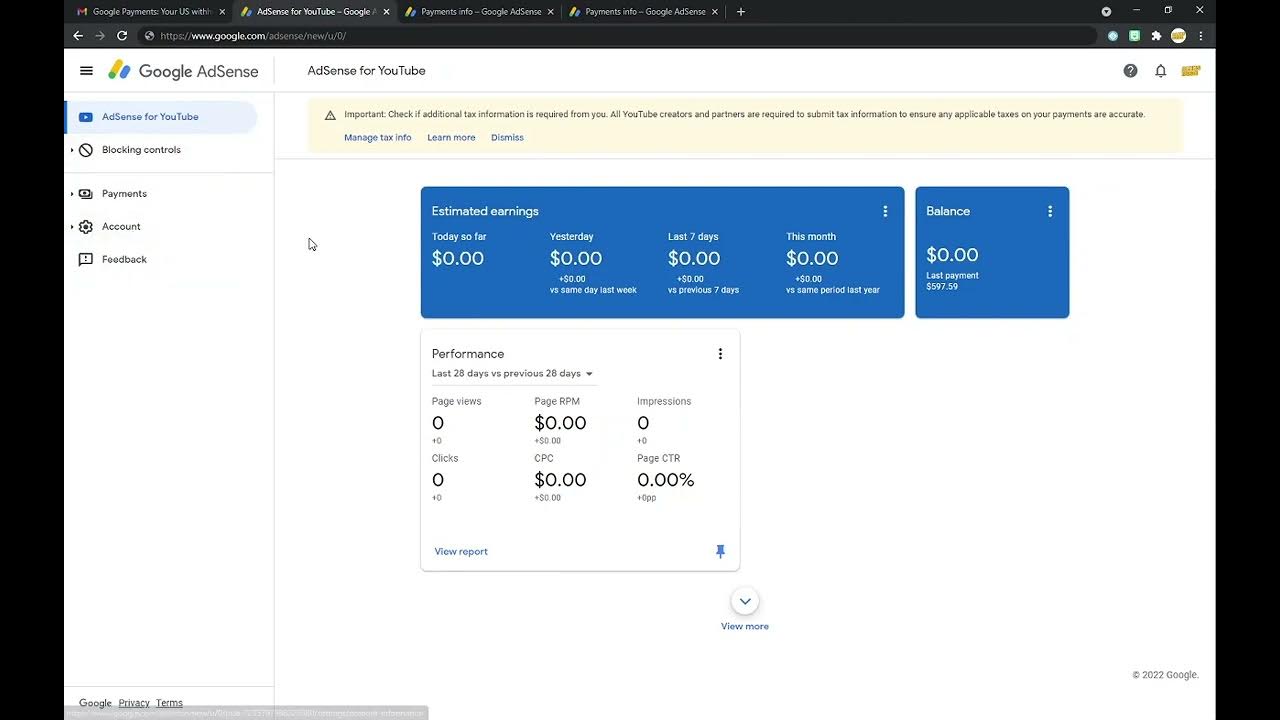The height and width of the screenshot is (720, 1280).
Task: Switch to the Google Payments Gmail tab
Action: pyautogui.click(x=150, y=12)
